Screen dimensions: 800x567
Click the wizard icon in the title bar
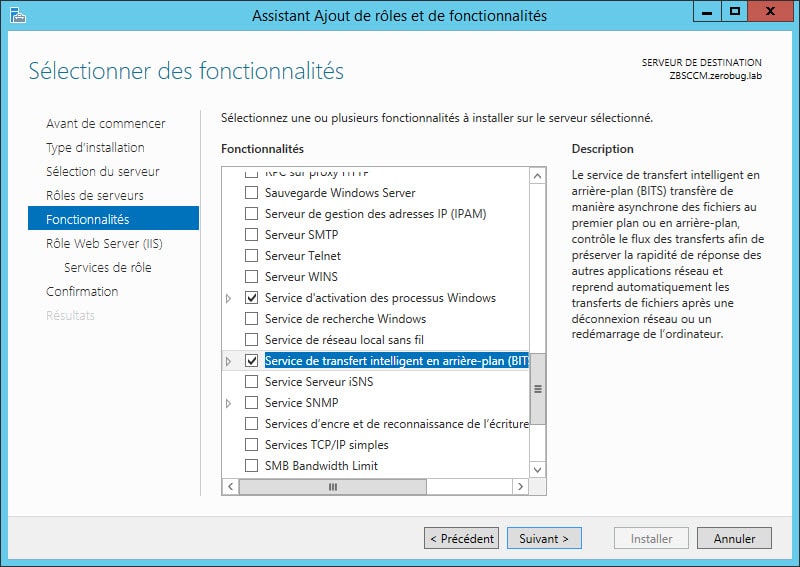(18, 15)
